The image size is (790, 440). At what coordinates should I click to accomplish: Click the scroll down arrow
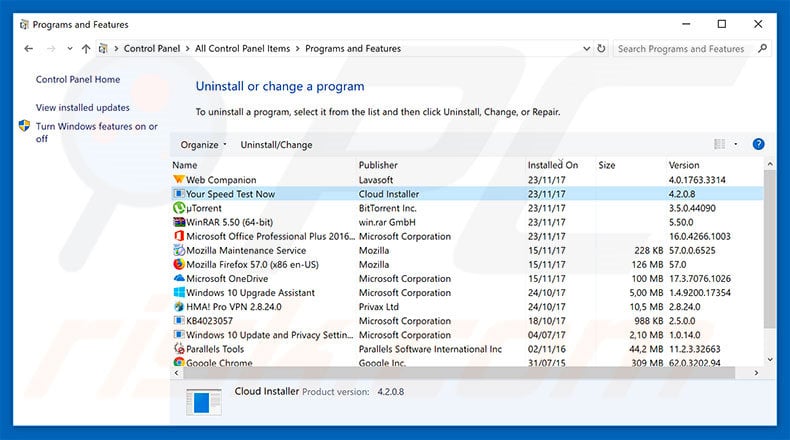point(769,359)
